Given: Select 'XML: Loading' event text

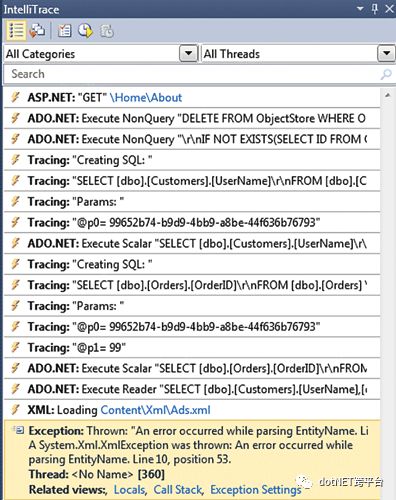Looking at the screenshot, I should click(62, 410).
